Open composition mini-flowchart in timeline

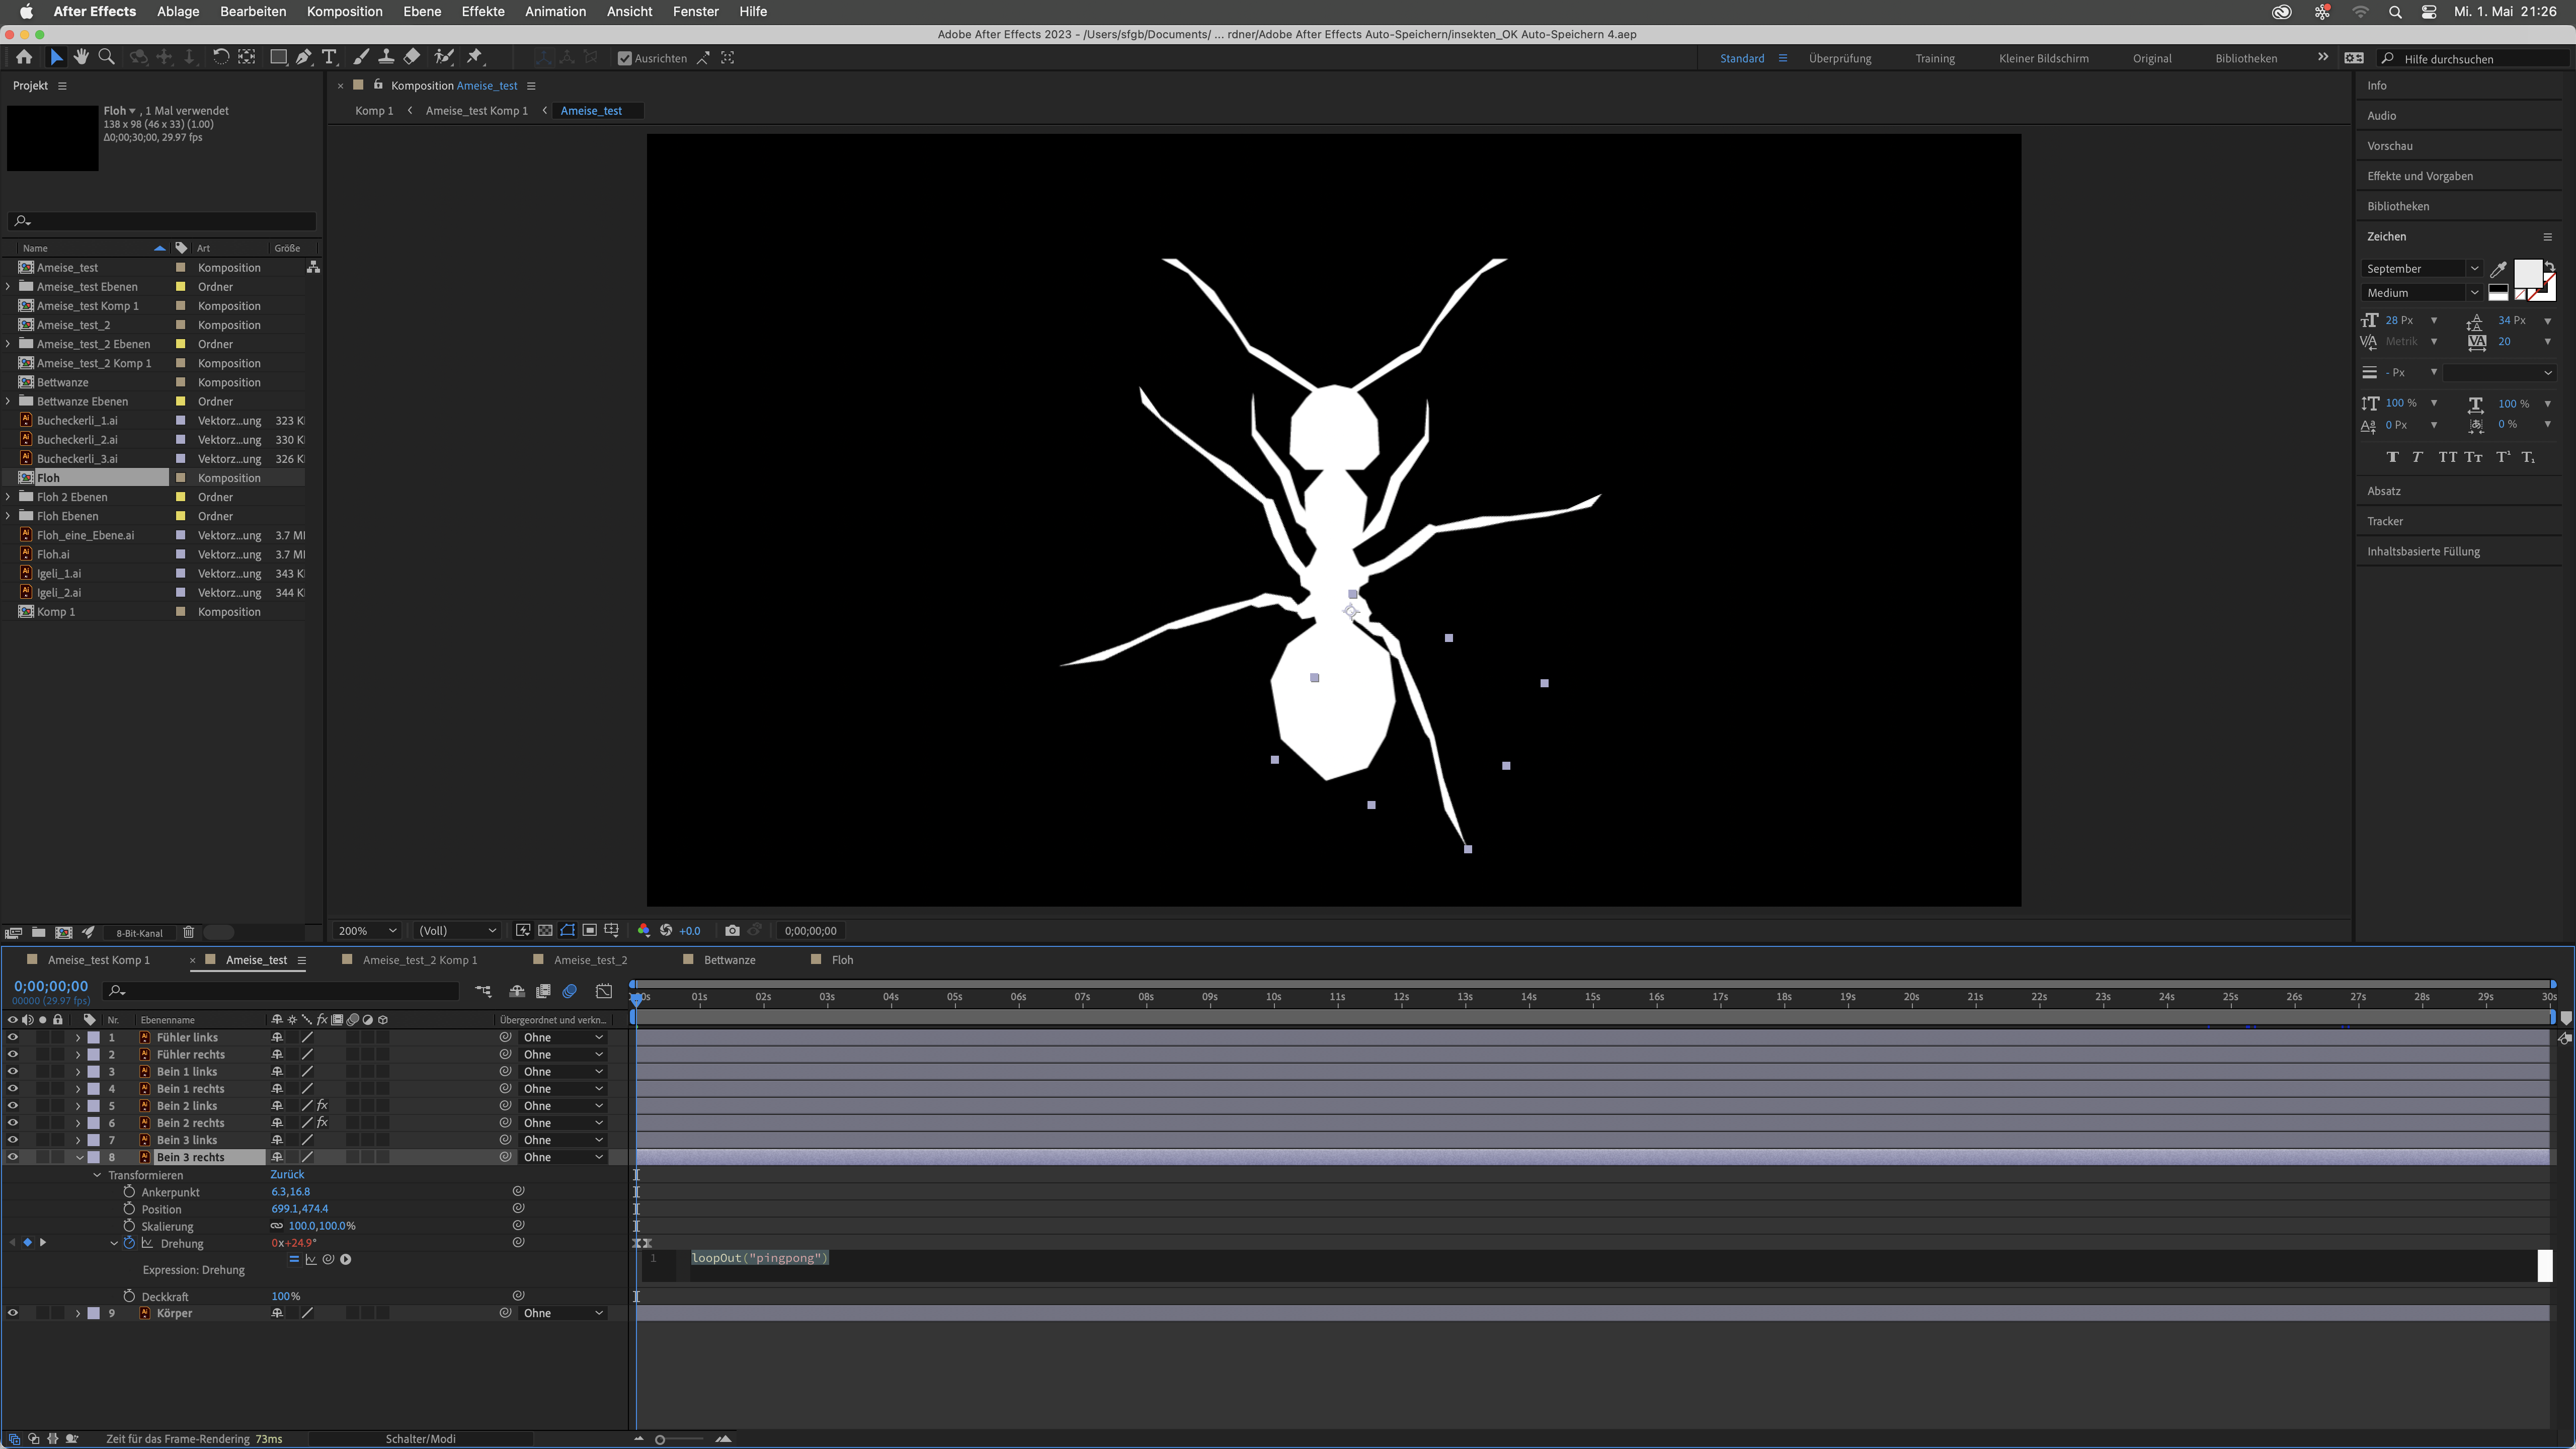(x=483, y=991)
